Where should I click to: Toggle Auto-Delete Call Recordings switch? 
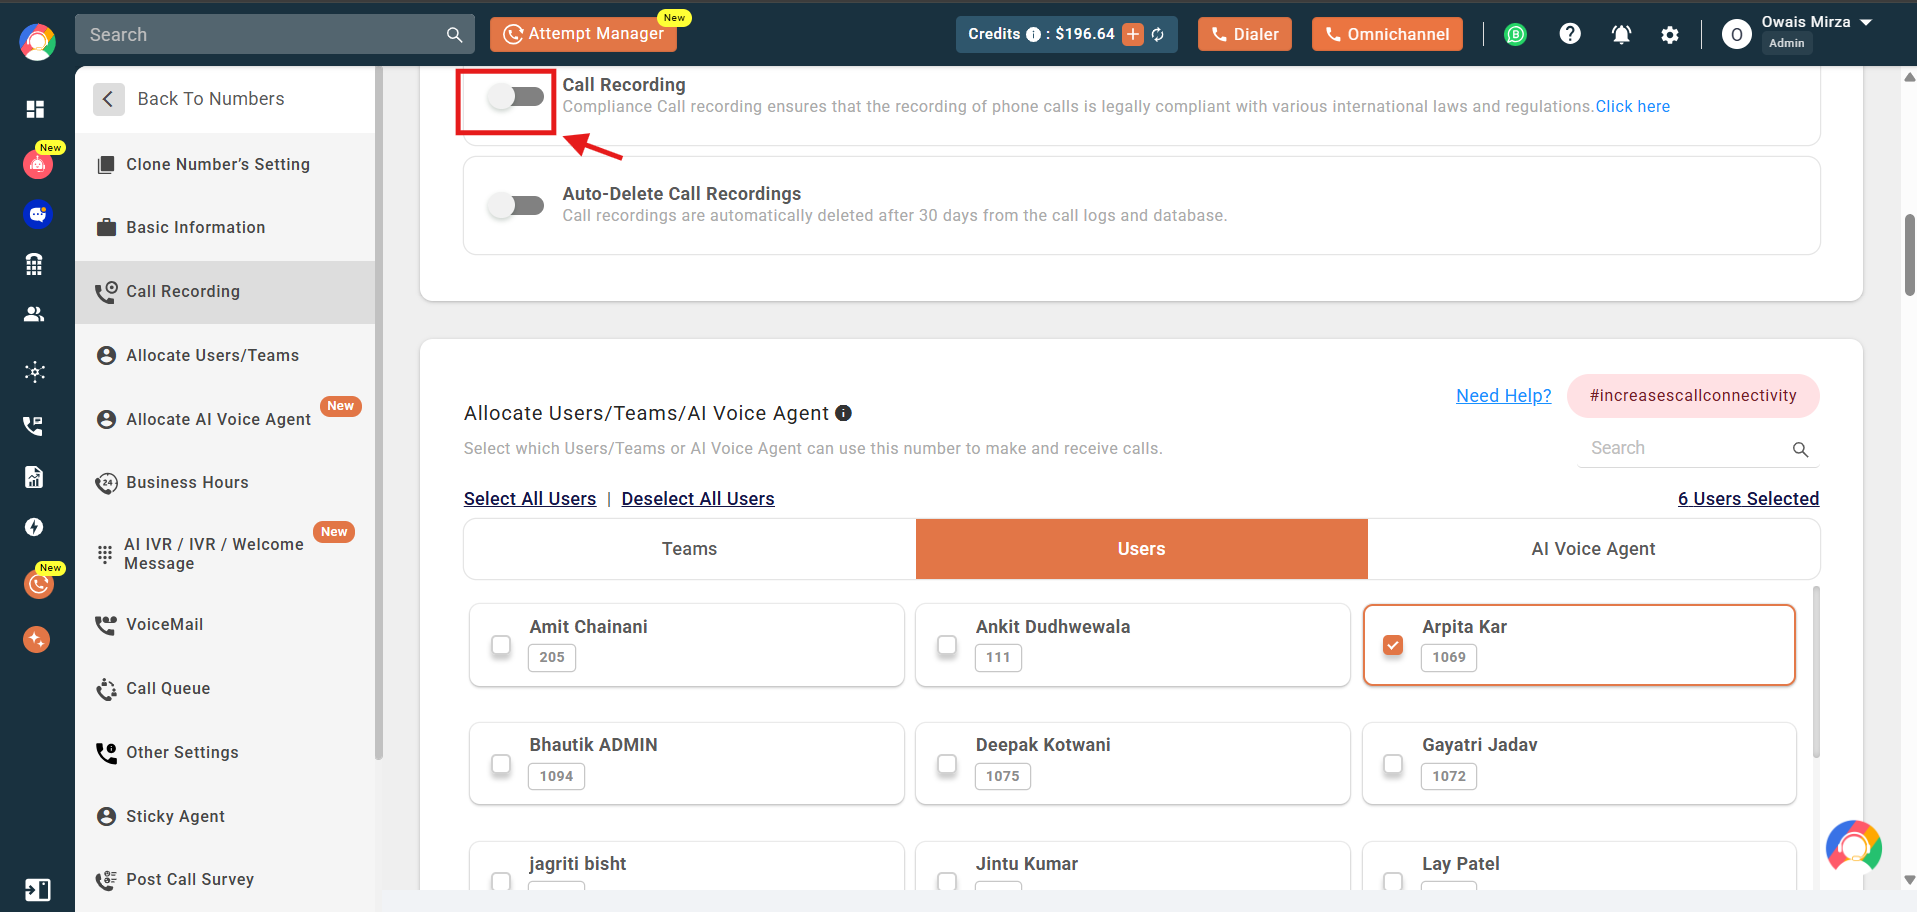(x=515, y=206)
